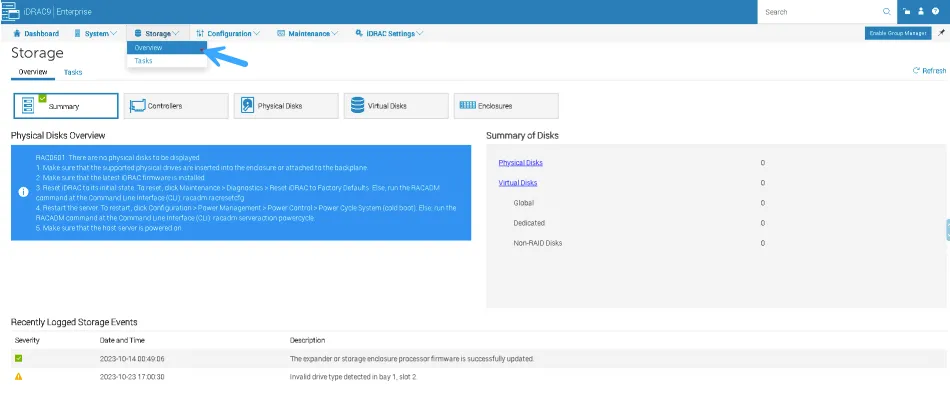Click the search magnifier icon
Screen dimensions: 950x409
[x=886, y=12]
